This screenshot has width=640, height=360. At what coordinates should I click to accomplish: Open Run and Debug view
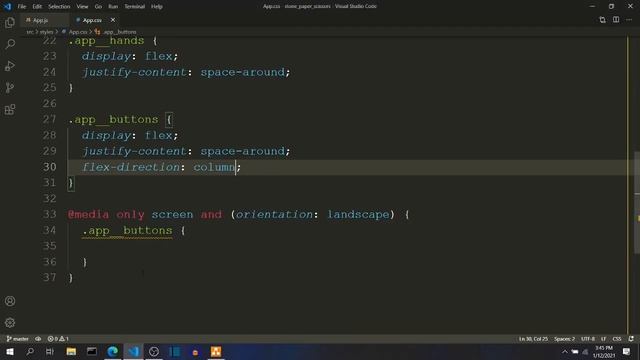[10, 66]
